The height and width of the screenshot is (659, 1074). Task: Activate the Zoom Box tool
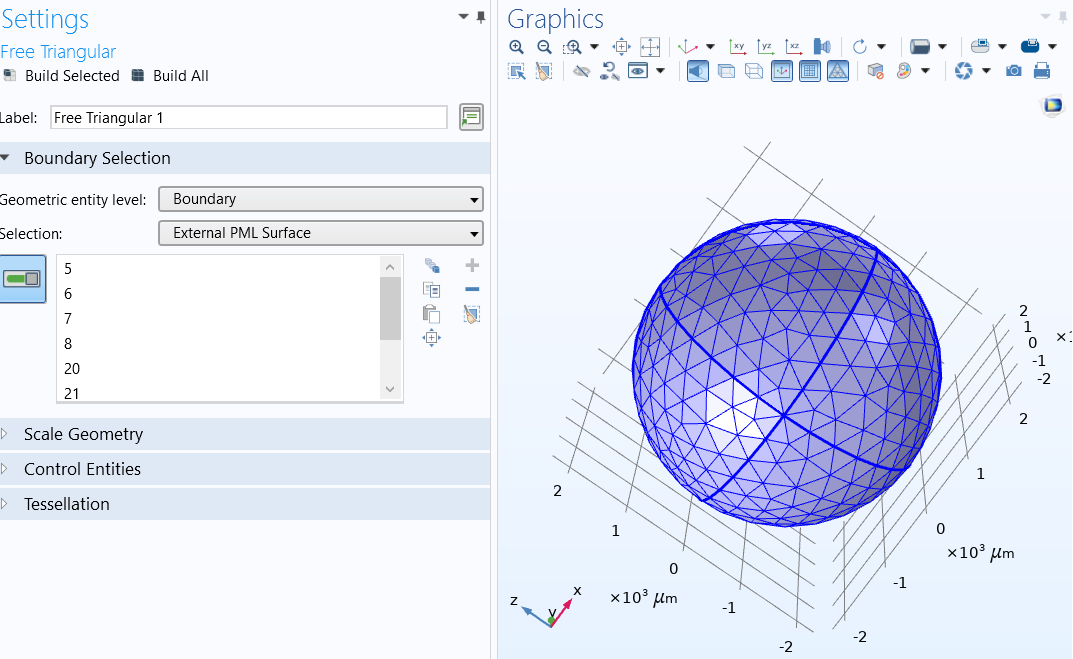[572, 47]
